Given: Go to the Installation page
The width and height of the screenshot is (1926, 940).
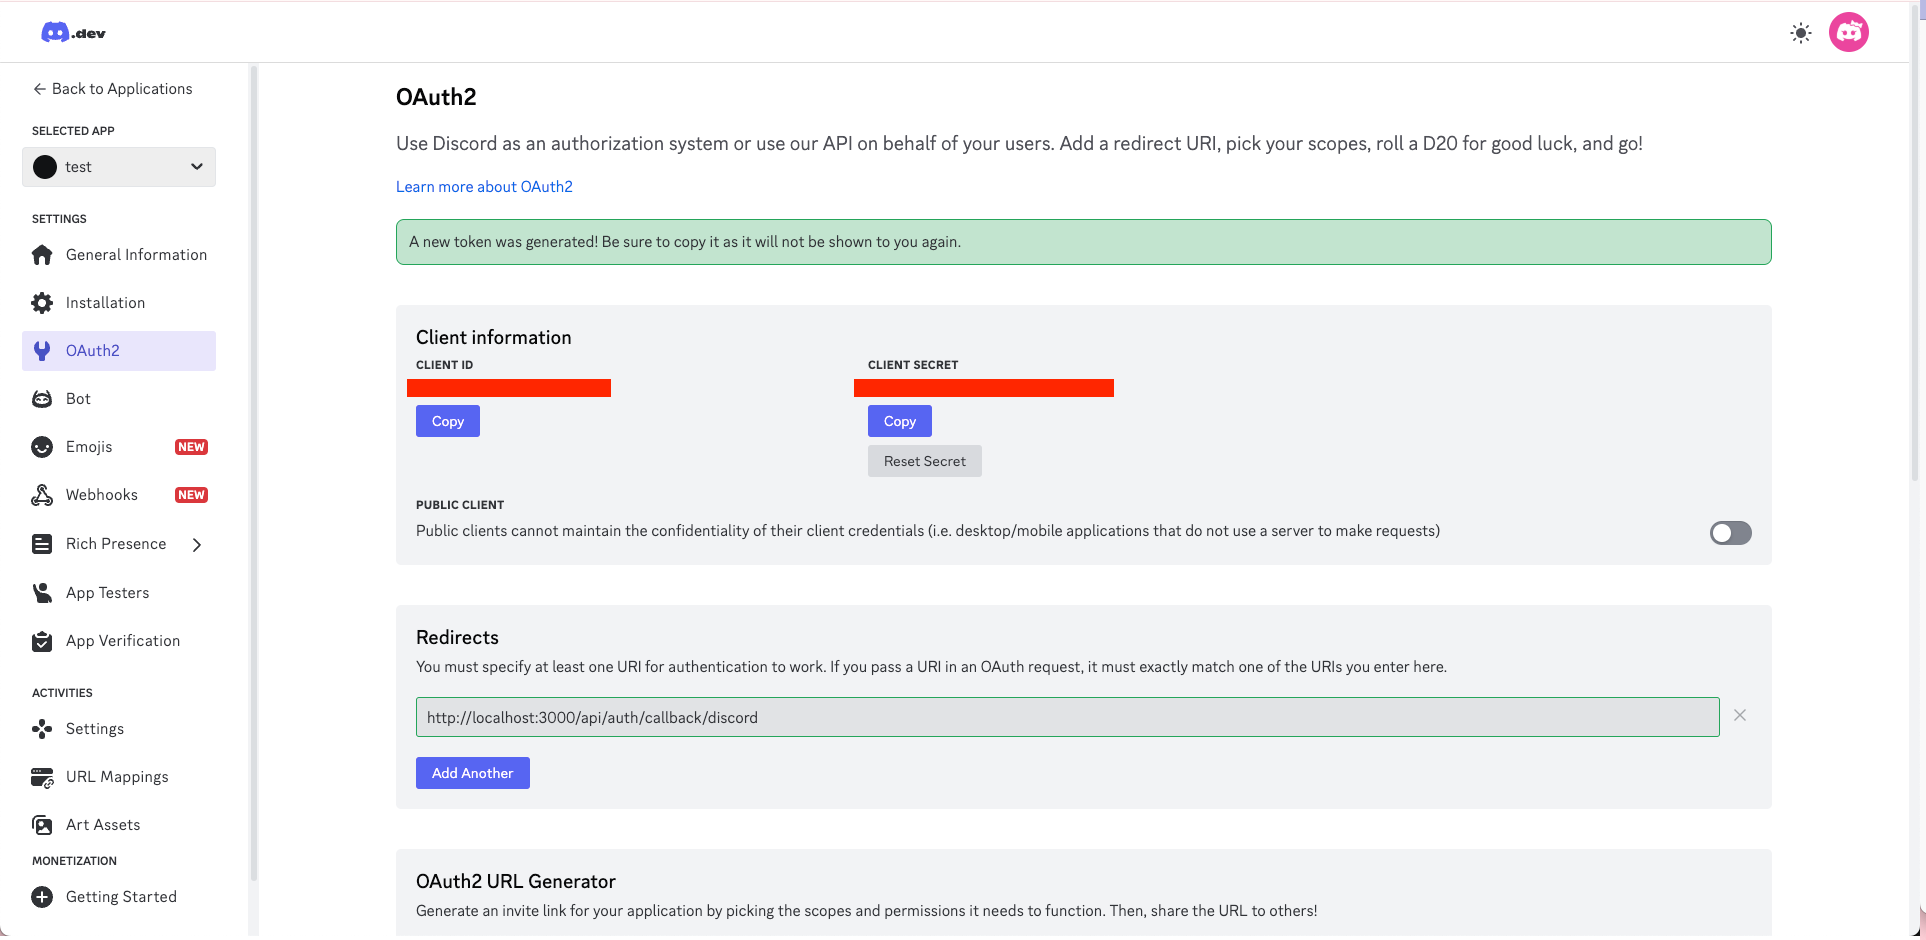Looking at the screenshot, I should point(119,303).
